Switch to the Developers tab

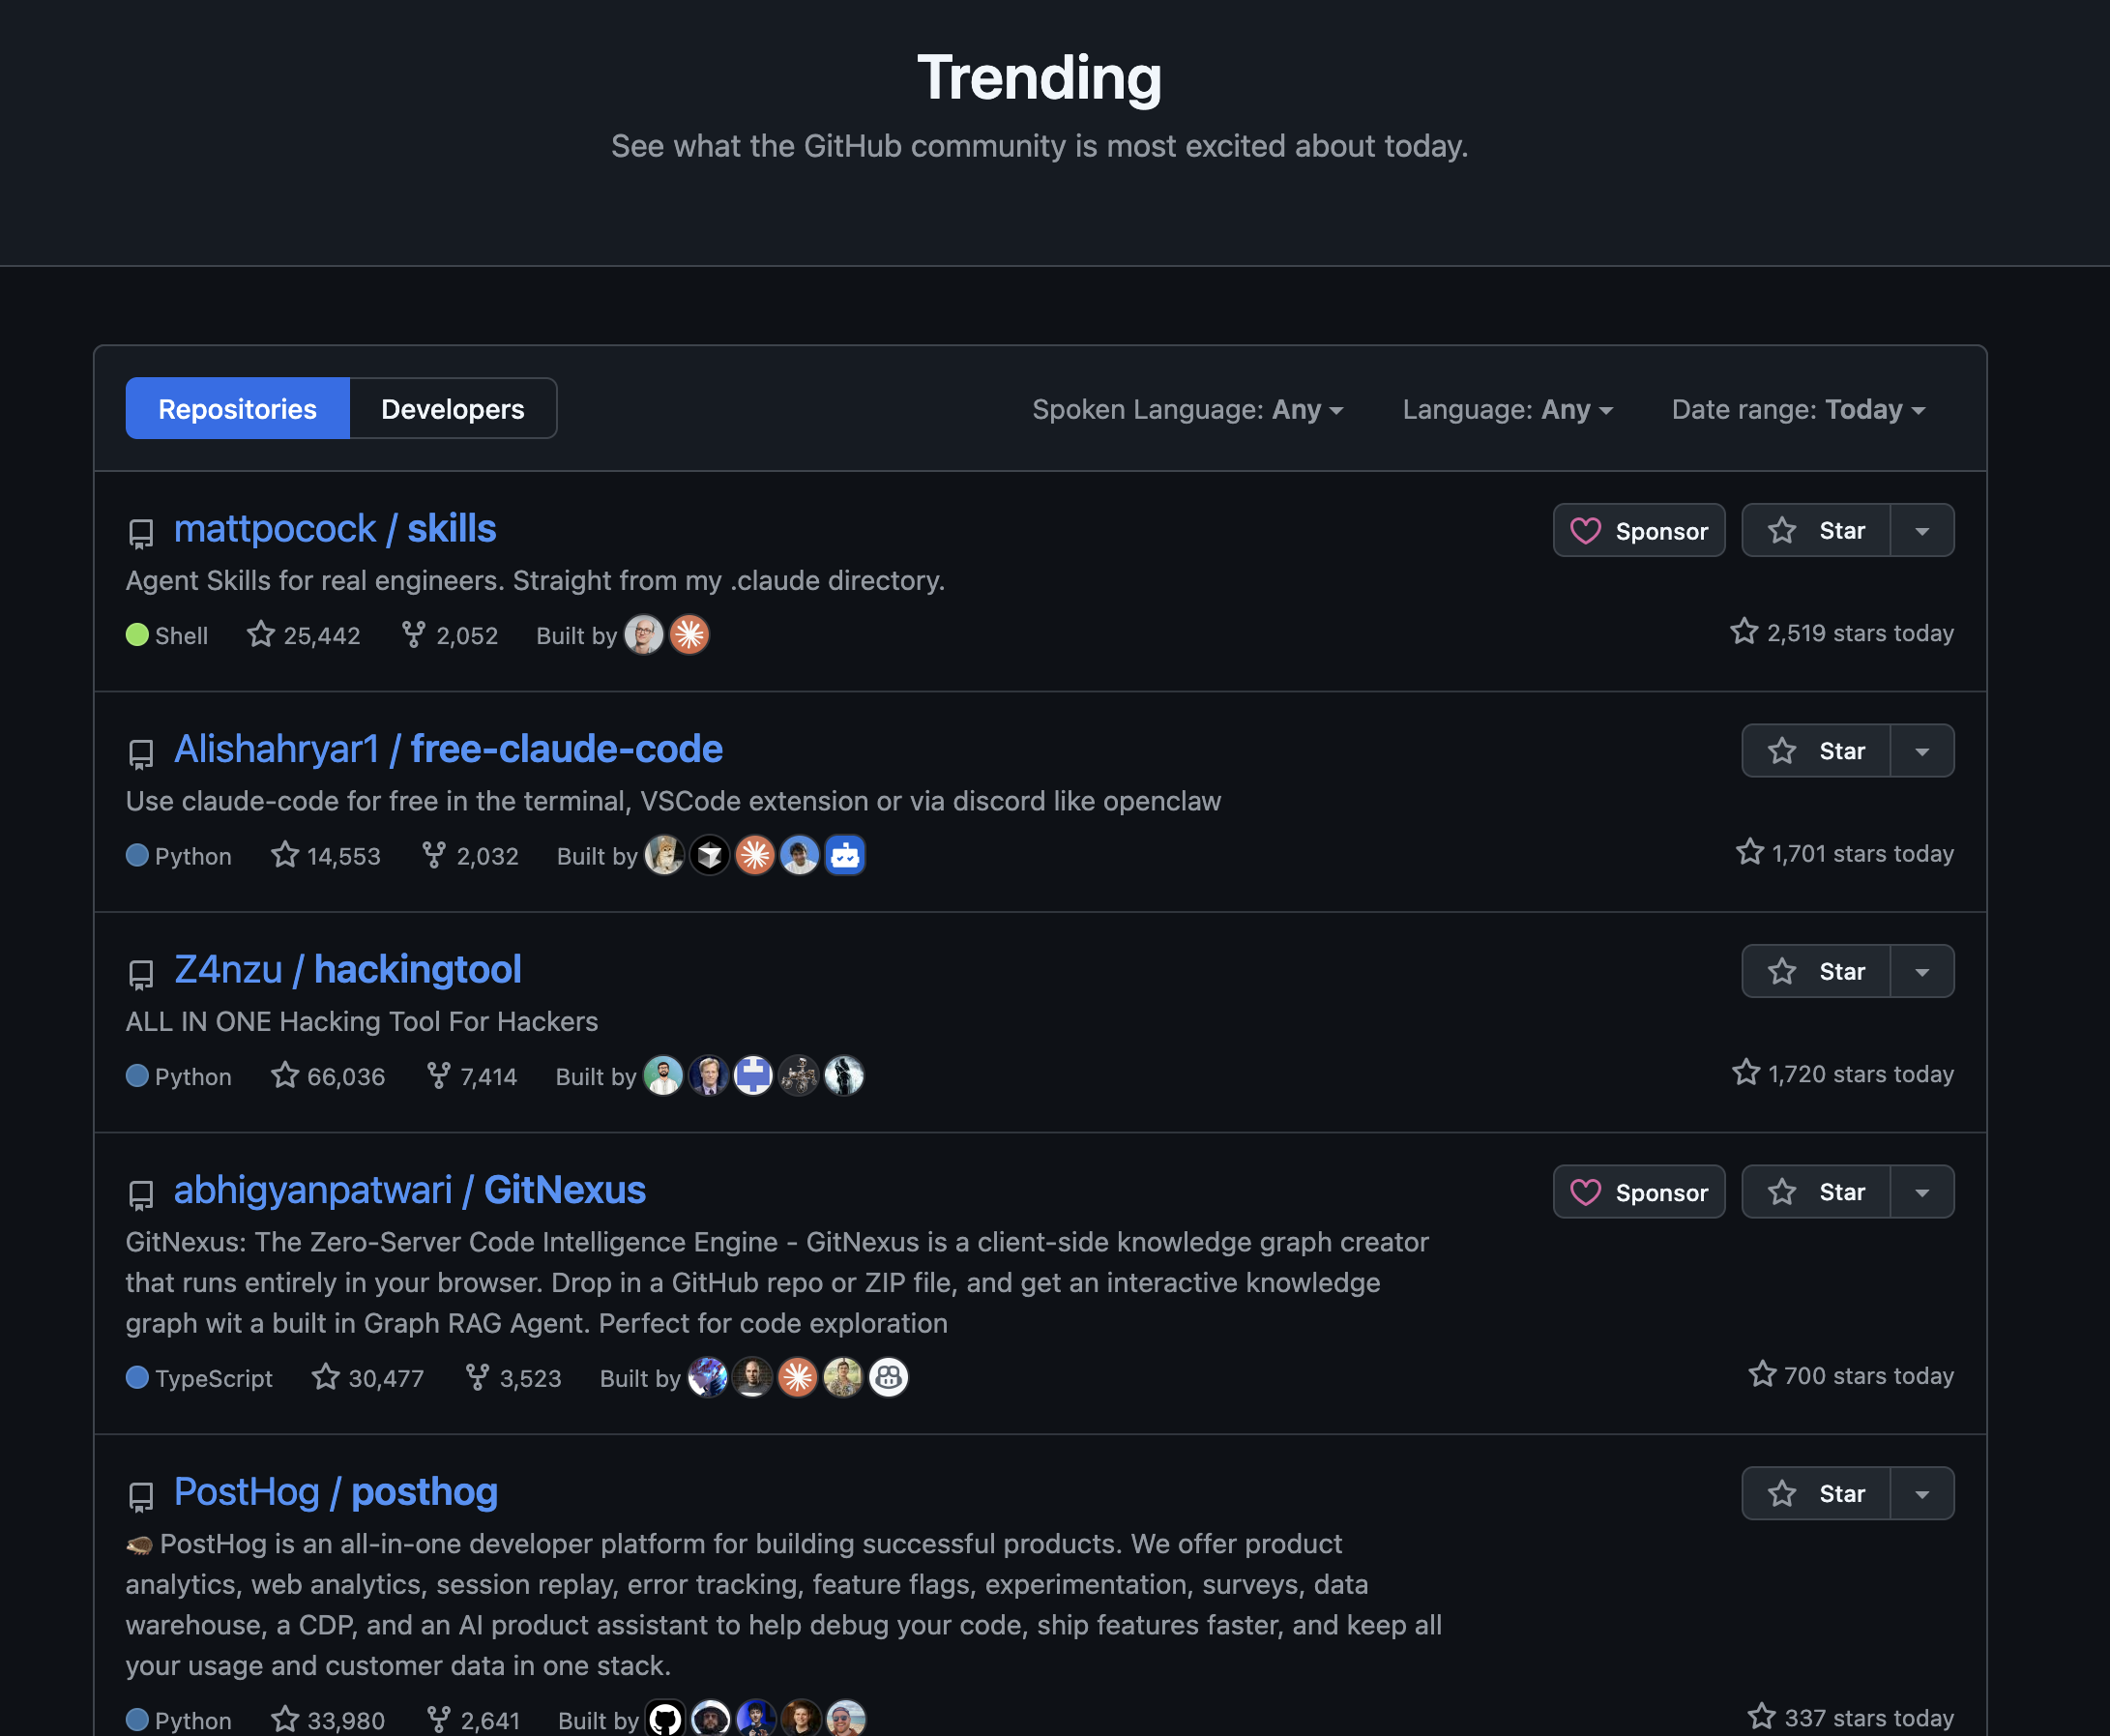(x=452, y=409)
